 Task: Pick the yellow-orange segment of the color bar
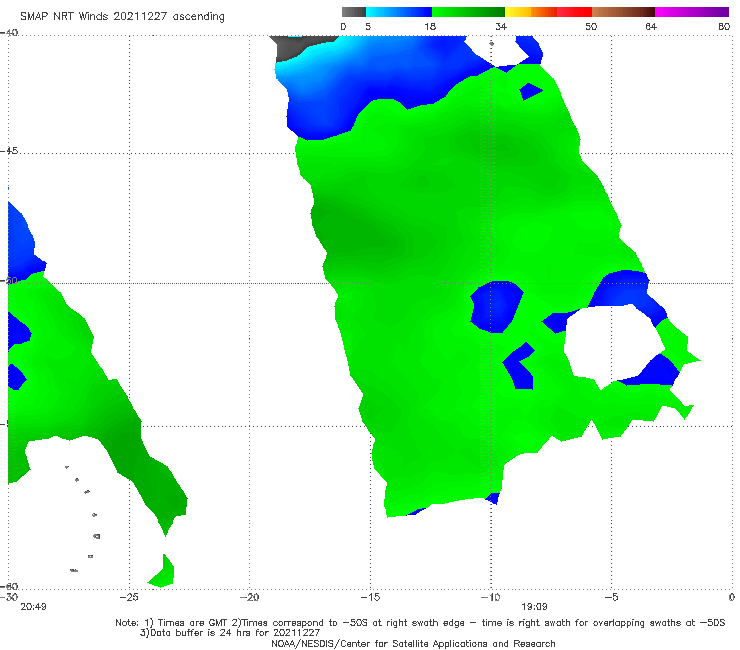(x=531, y=12)
